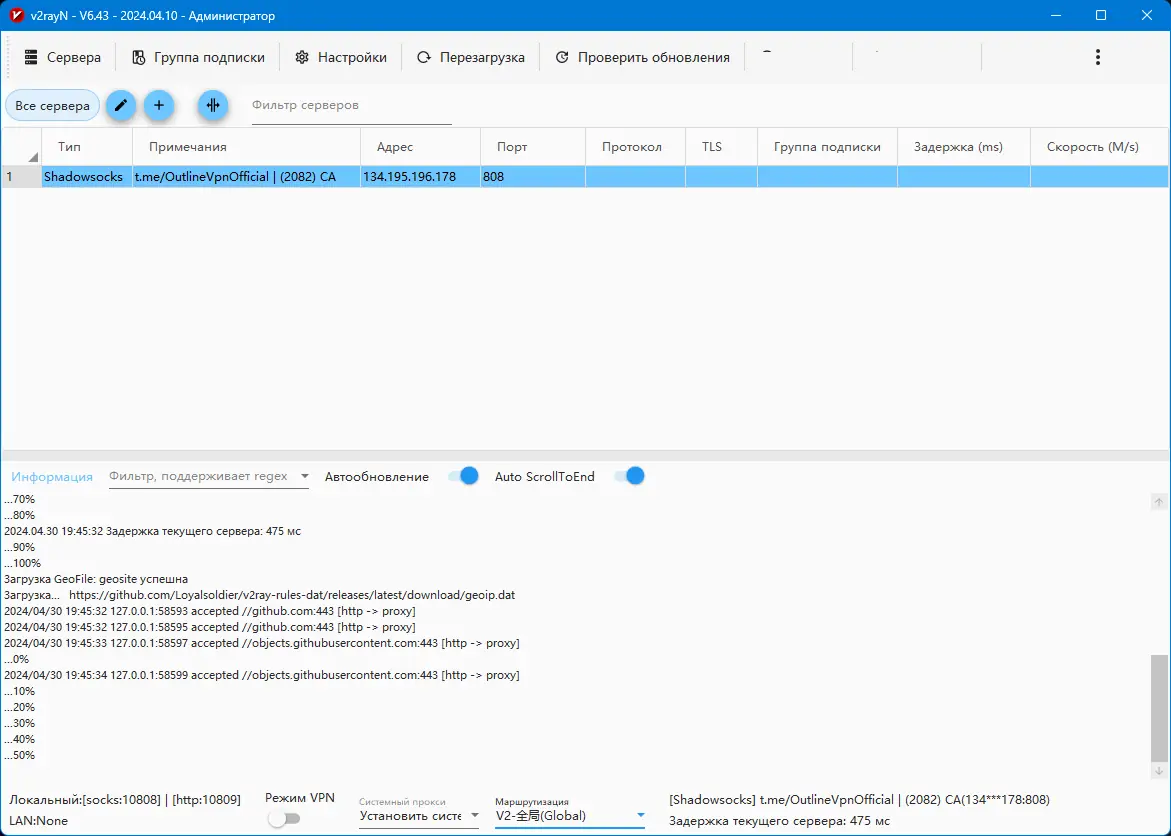
Task: Click the log scrollbar up arrow
Action: click(x=1159, y=502)
